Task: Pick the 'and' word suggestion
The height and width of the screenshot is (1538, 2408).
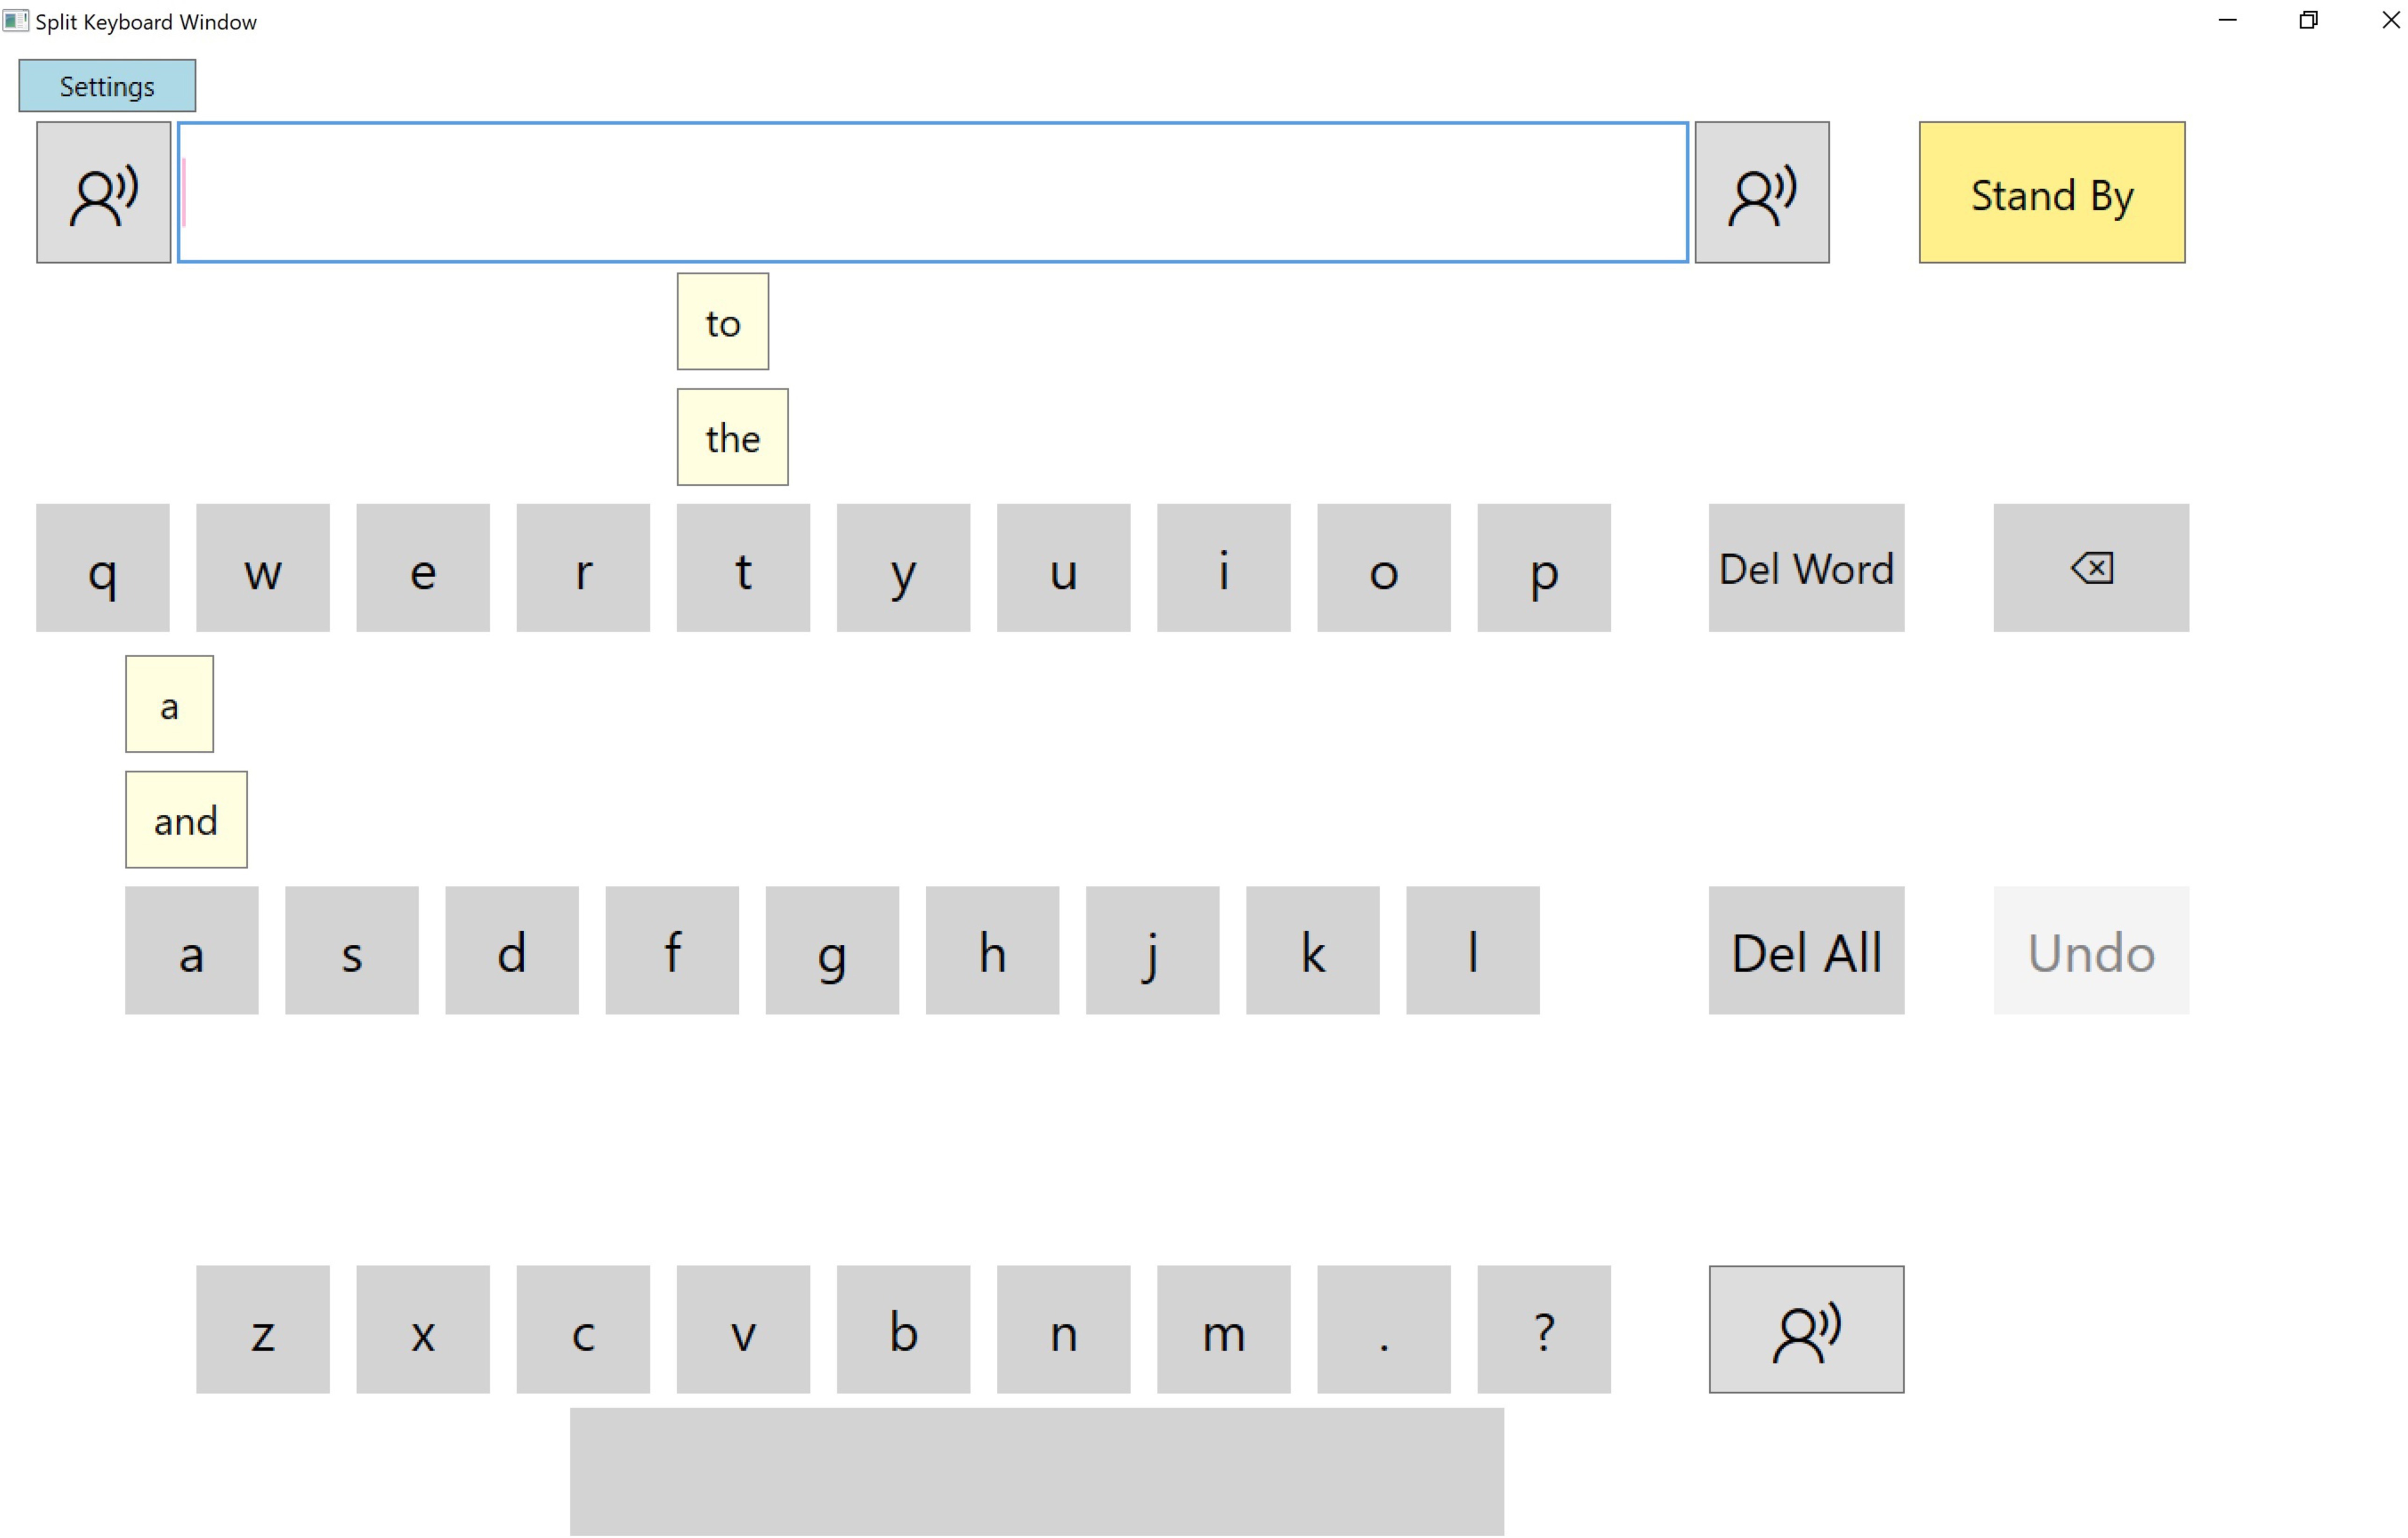Action: point(186,820)
